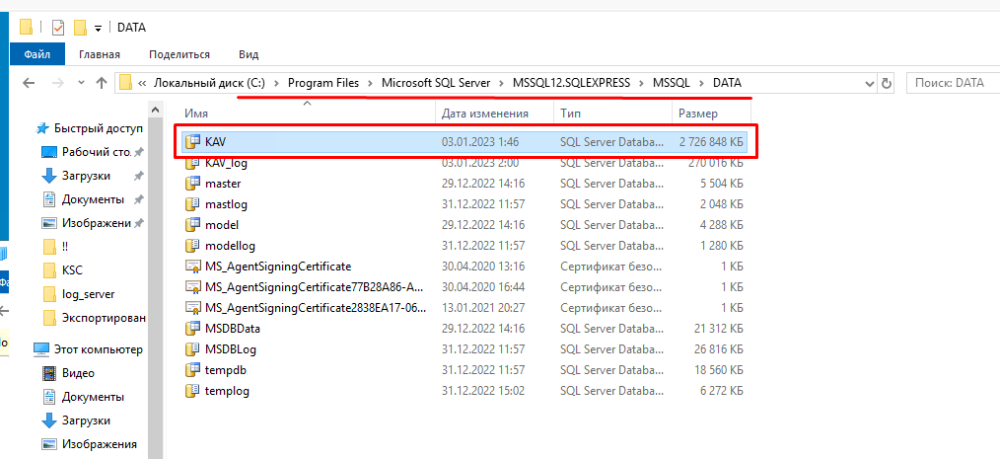
Task: Click the MSSQL12.SQLEXPRESS breadcrumb
Action: tap(571, 83)
